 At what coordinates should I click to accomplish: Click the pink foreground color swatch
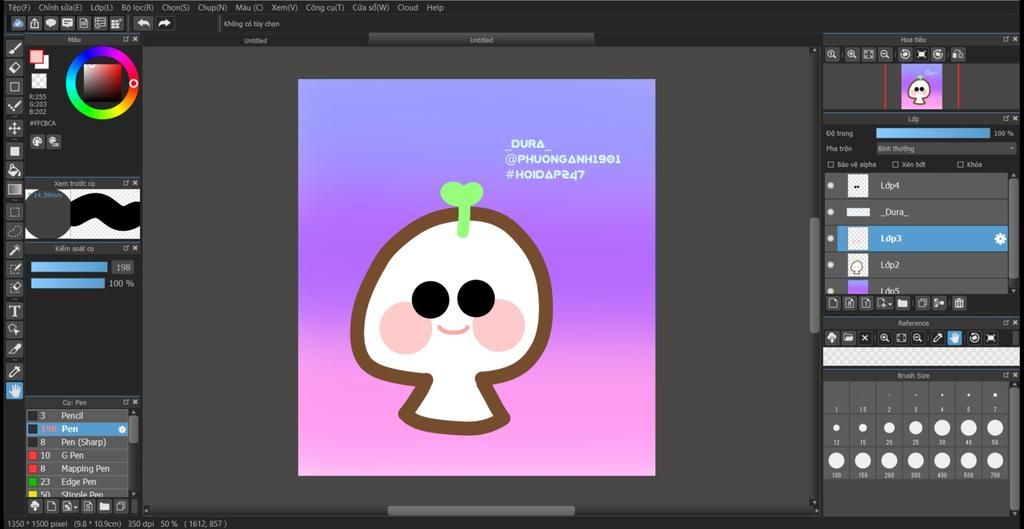click(37, 57)
